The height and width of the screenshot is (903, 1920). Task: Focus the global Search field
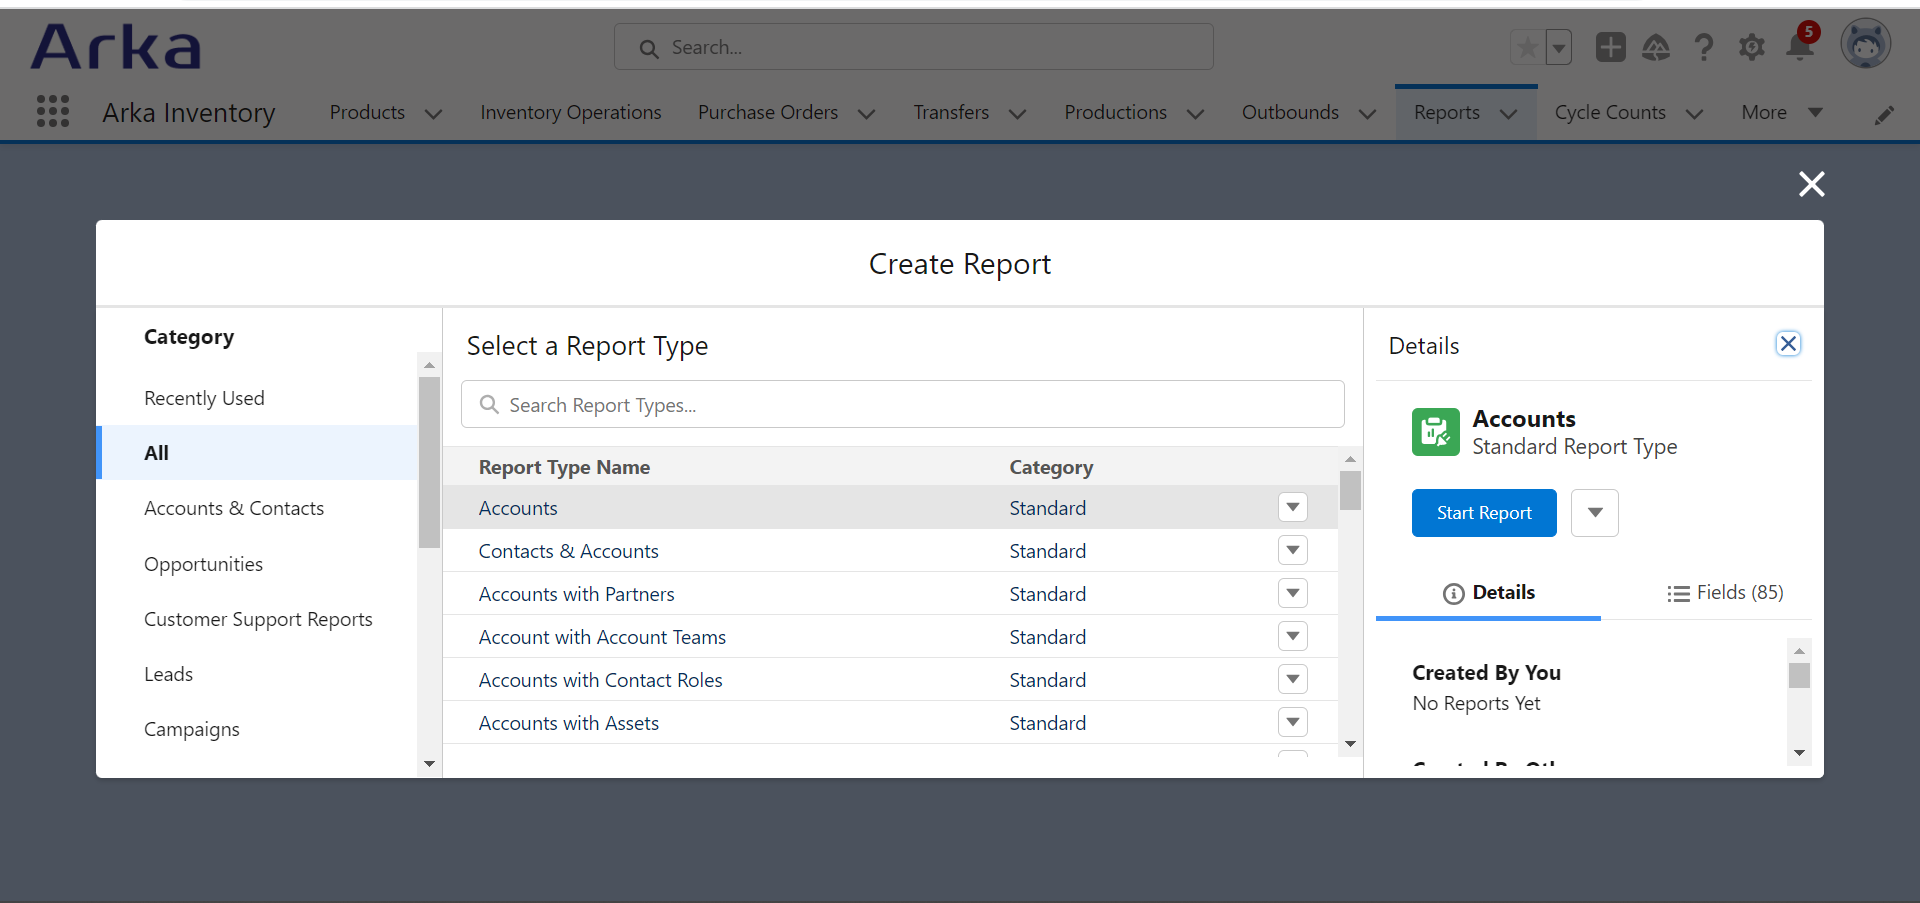tap(913, 47)
